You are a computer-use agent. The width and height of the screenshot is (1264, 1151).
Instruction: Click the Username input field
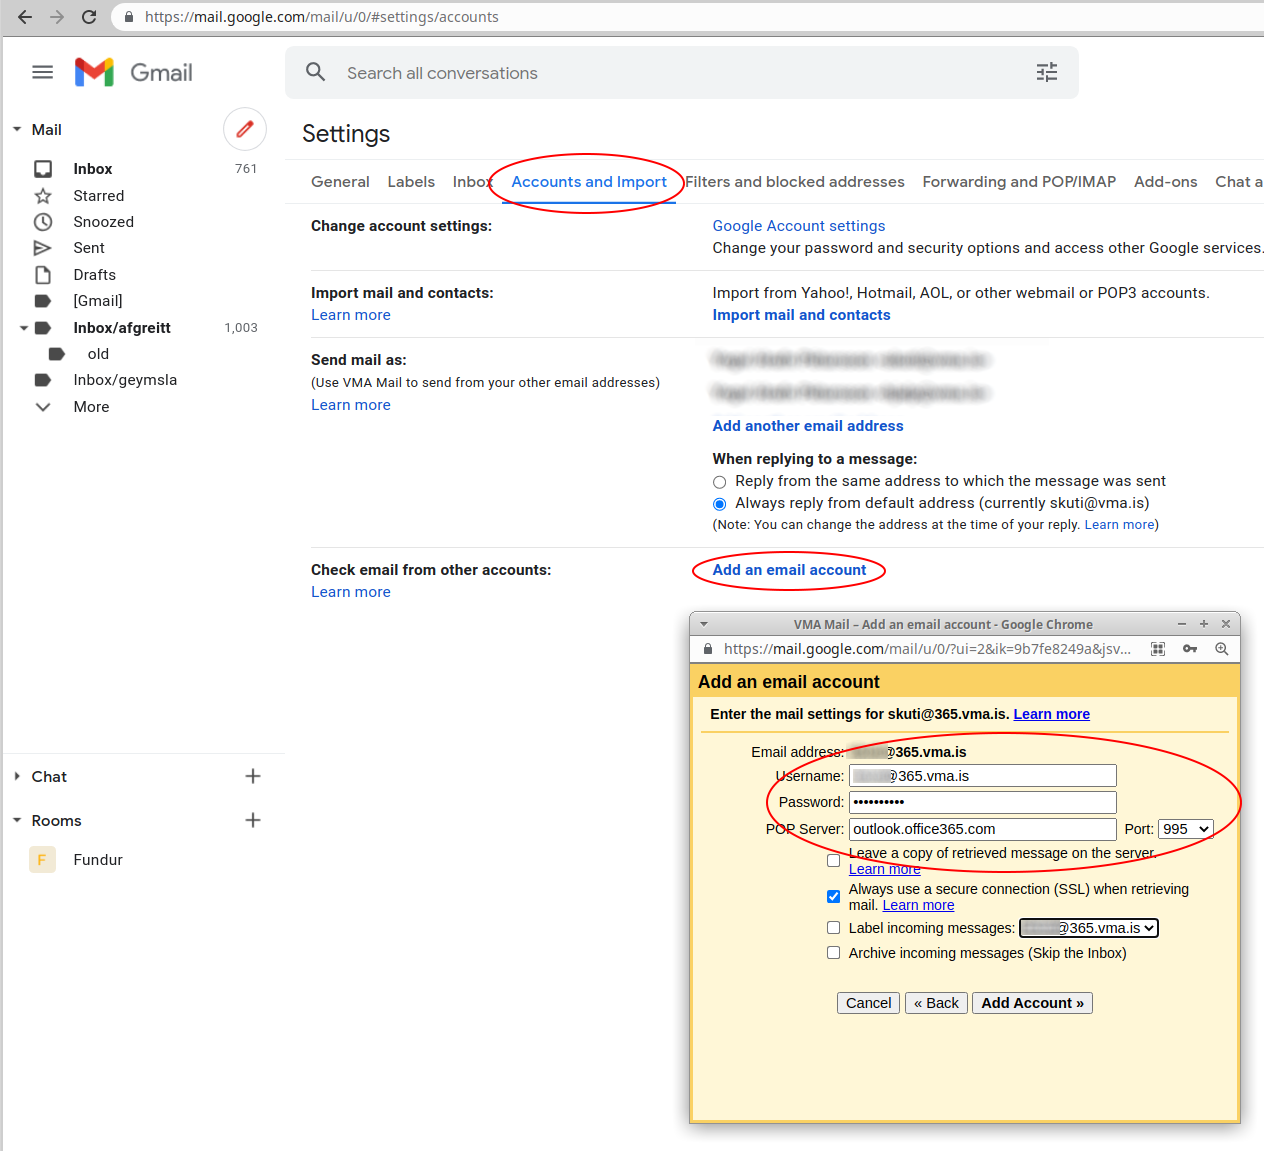pyautogui.click(x=982, y=776)
